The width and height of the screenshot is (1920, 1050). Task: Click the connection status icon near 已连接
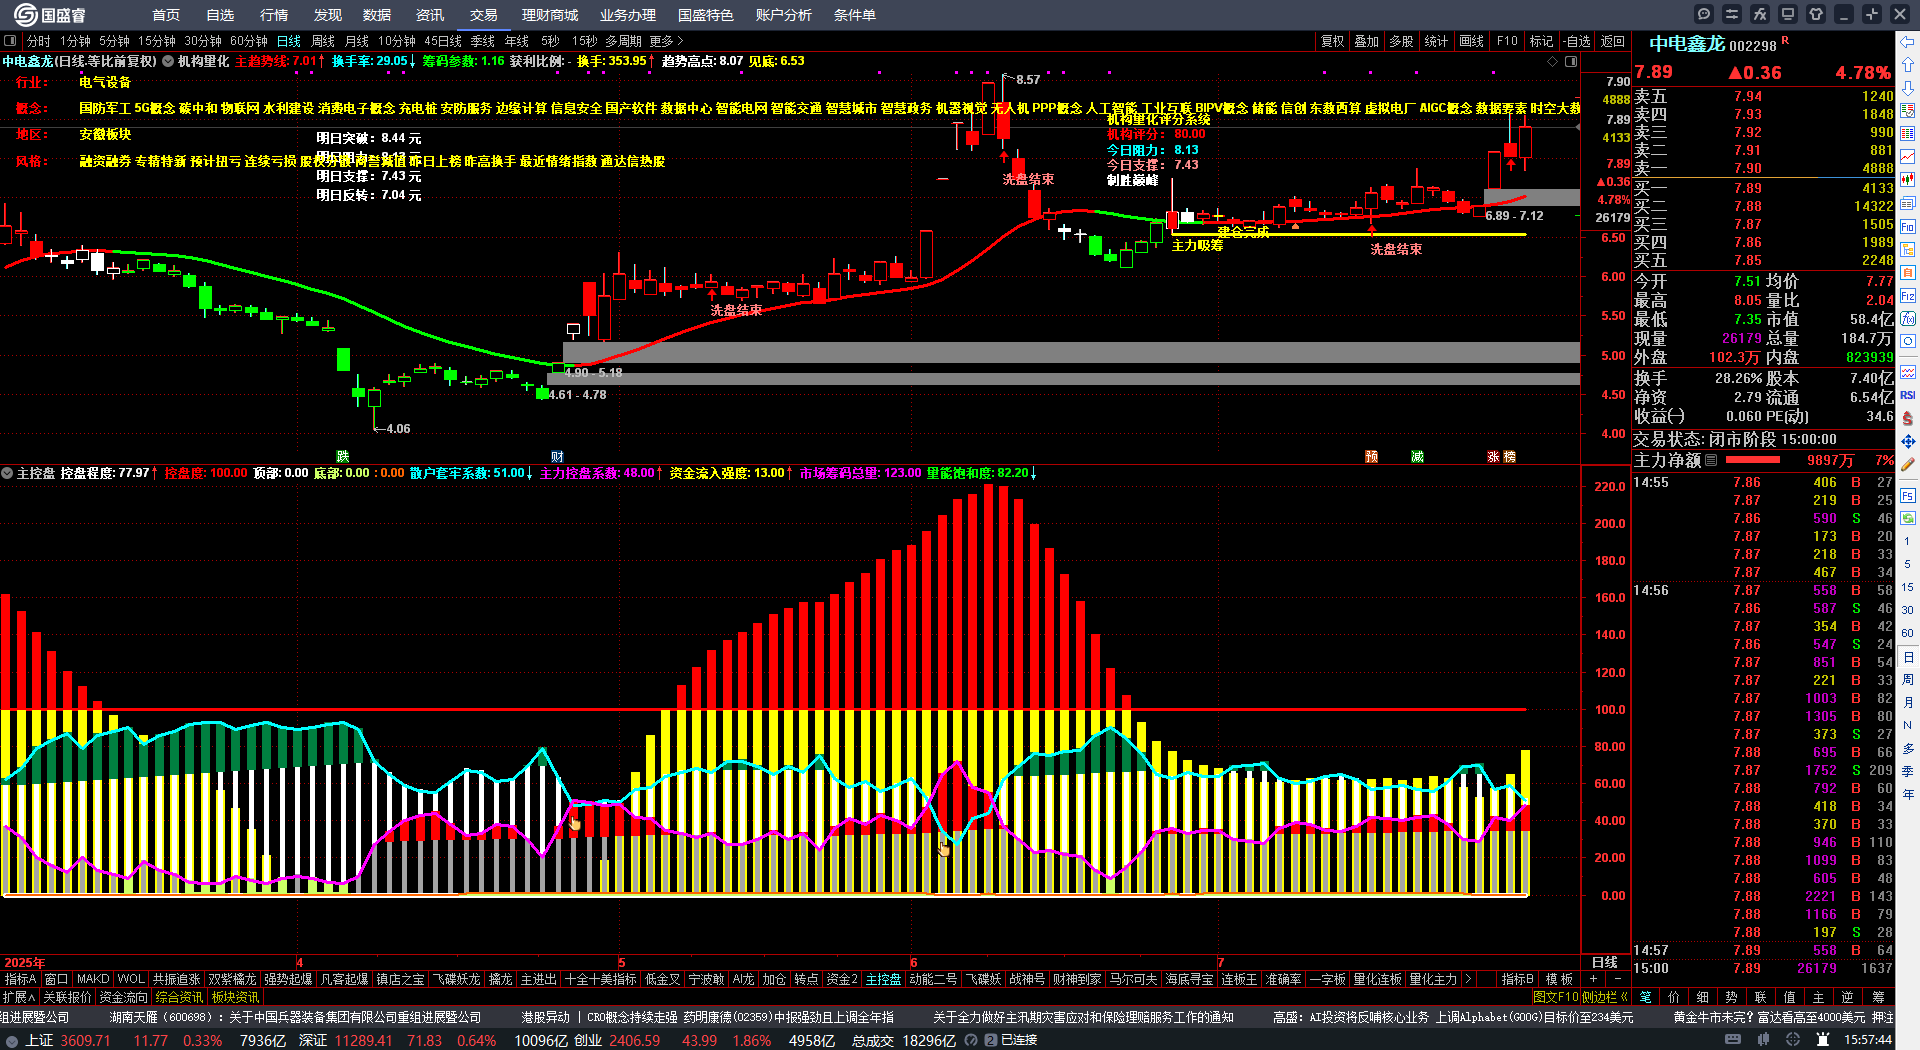tap(991, 1040)
